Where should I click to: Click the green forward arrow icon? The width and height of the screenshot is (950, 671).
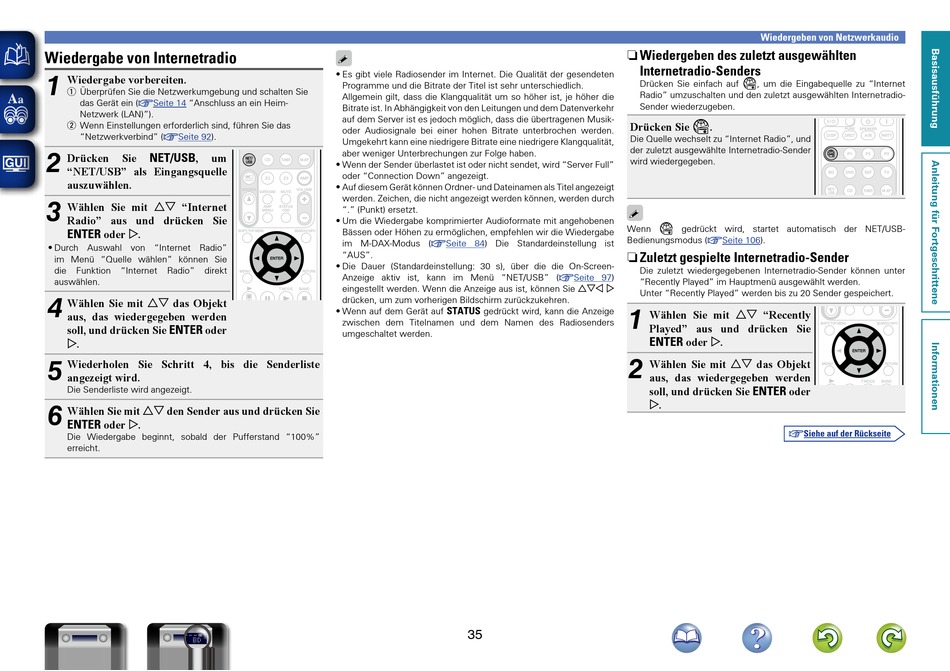click(891, 638)
